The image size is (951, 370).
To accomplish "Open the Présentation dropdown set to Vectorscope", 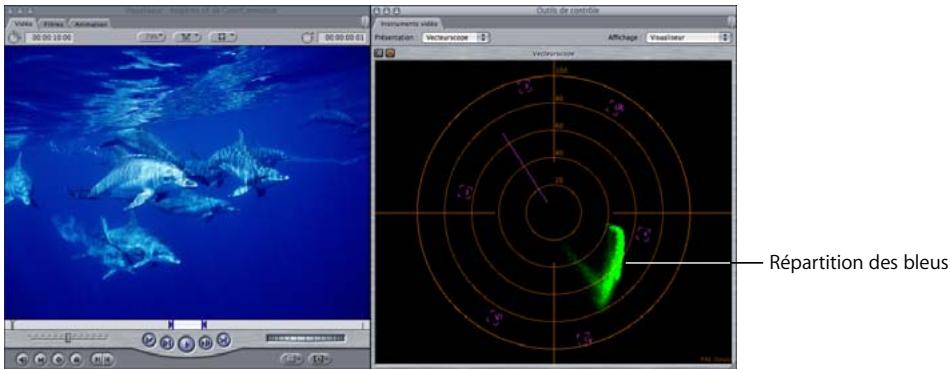I will tap(455, 37).
